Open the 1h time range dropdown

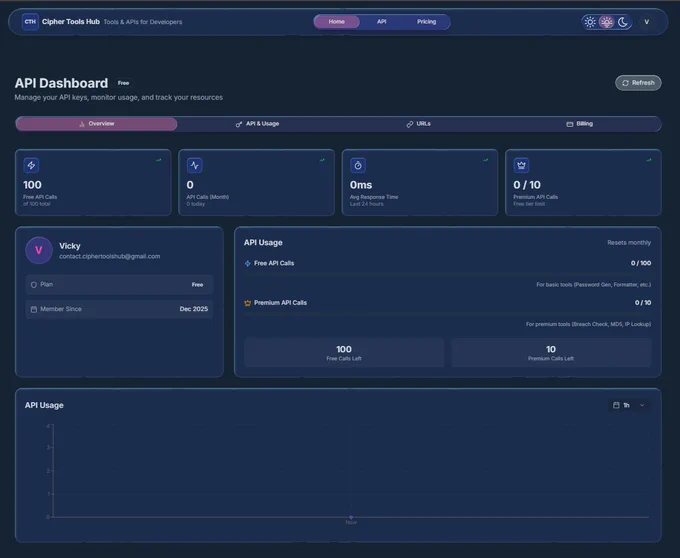click(x=629, y=405)
